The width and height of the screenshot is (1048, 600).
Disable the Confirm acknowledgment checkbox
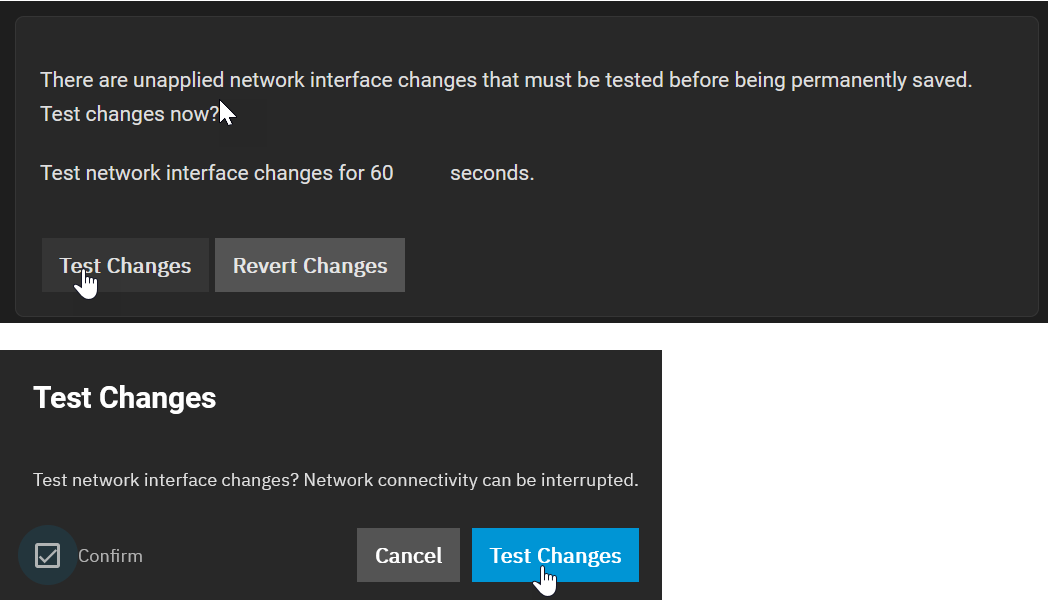[49, 555]
